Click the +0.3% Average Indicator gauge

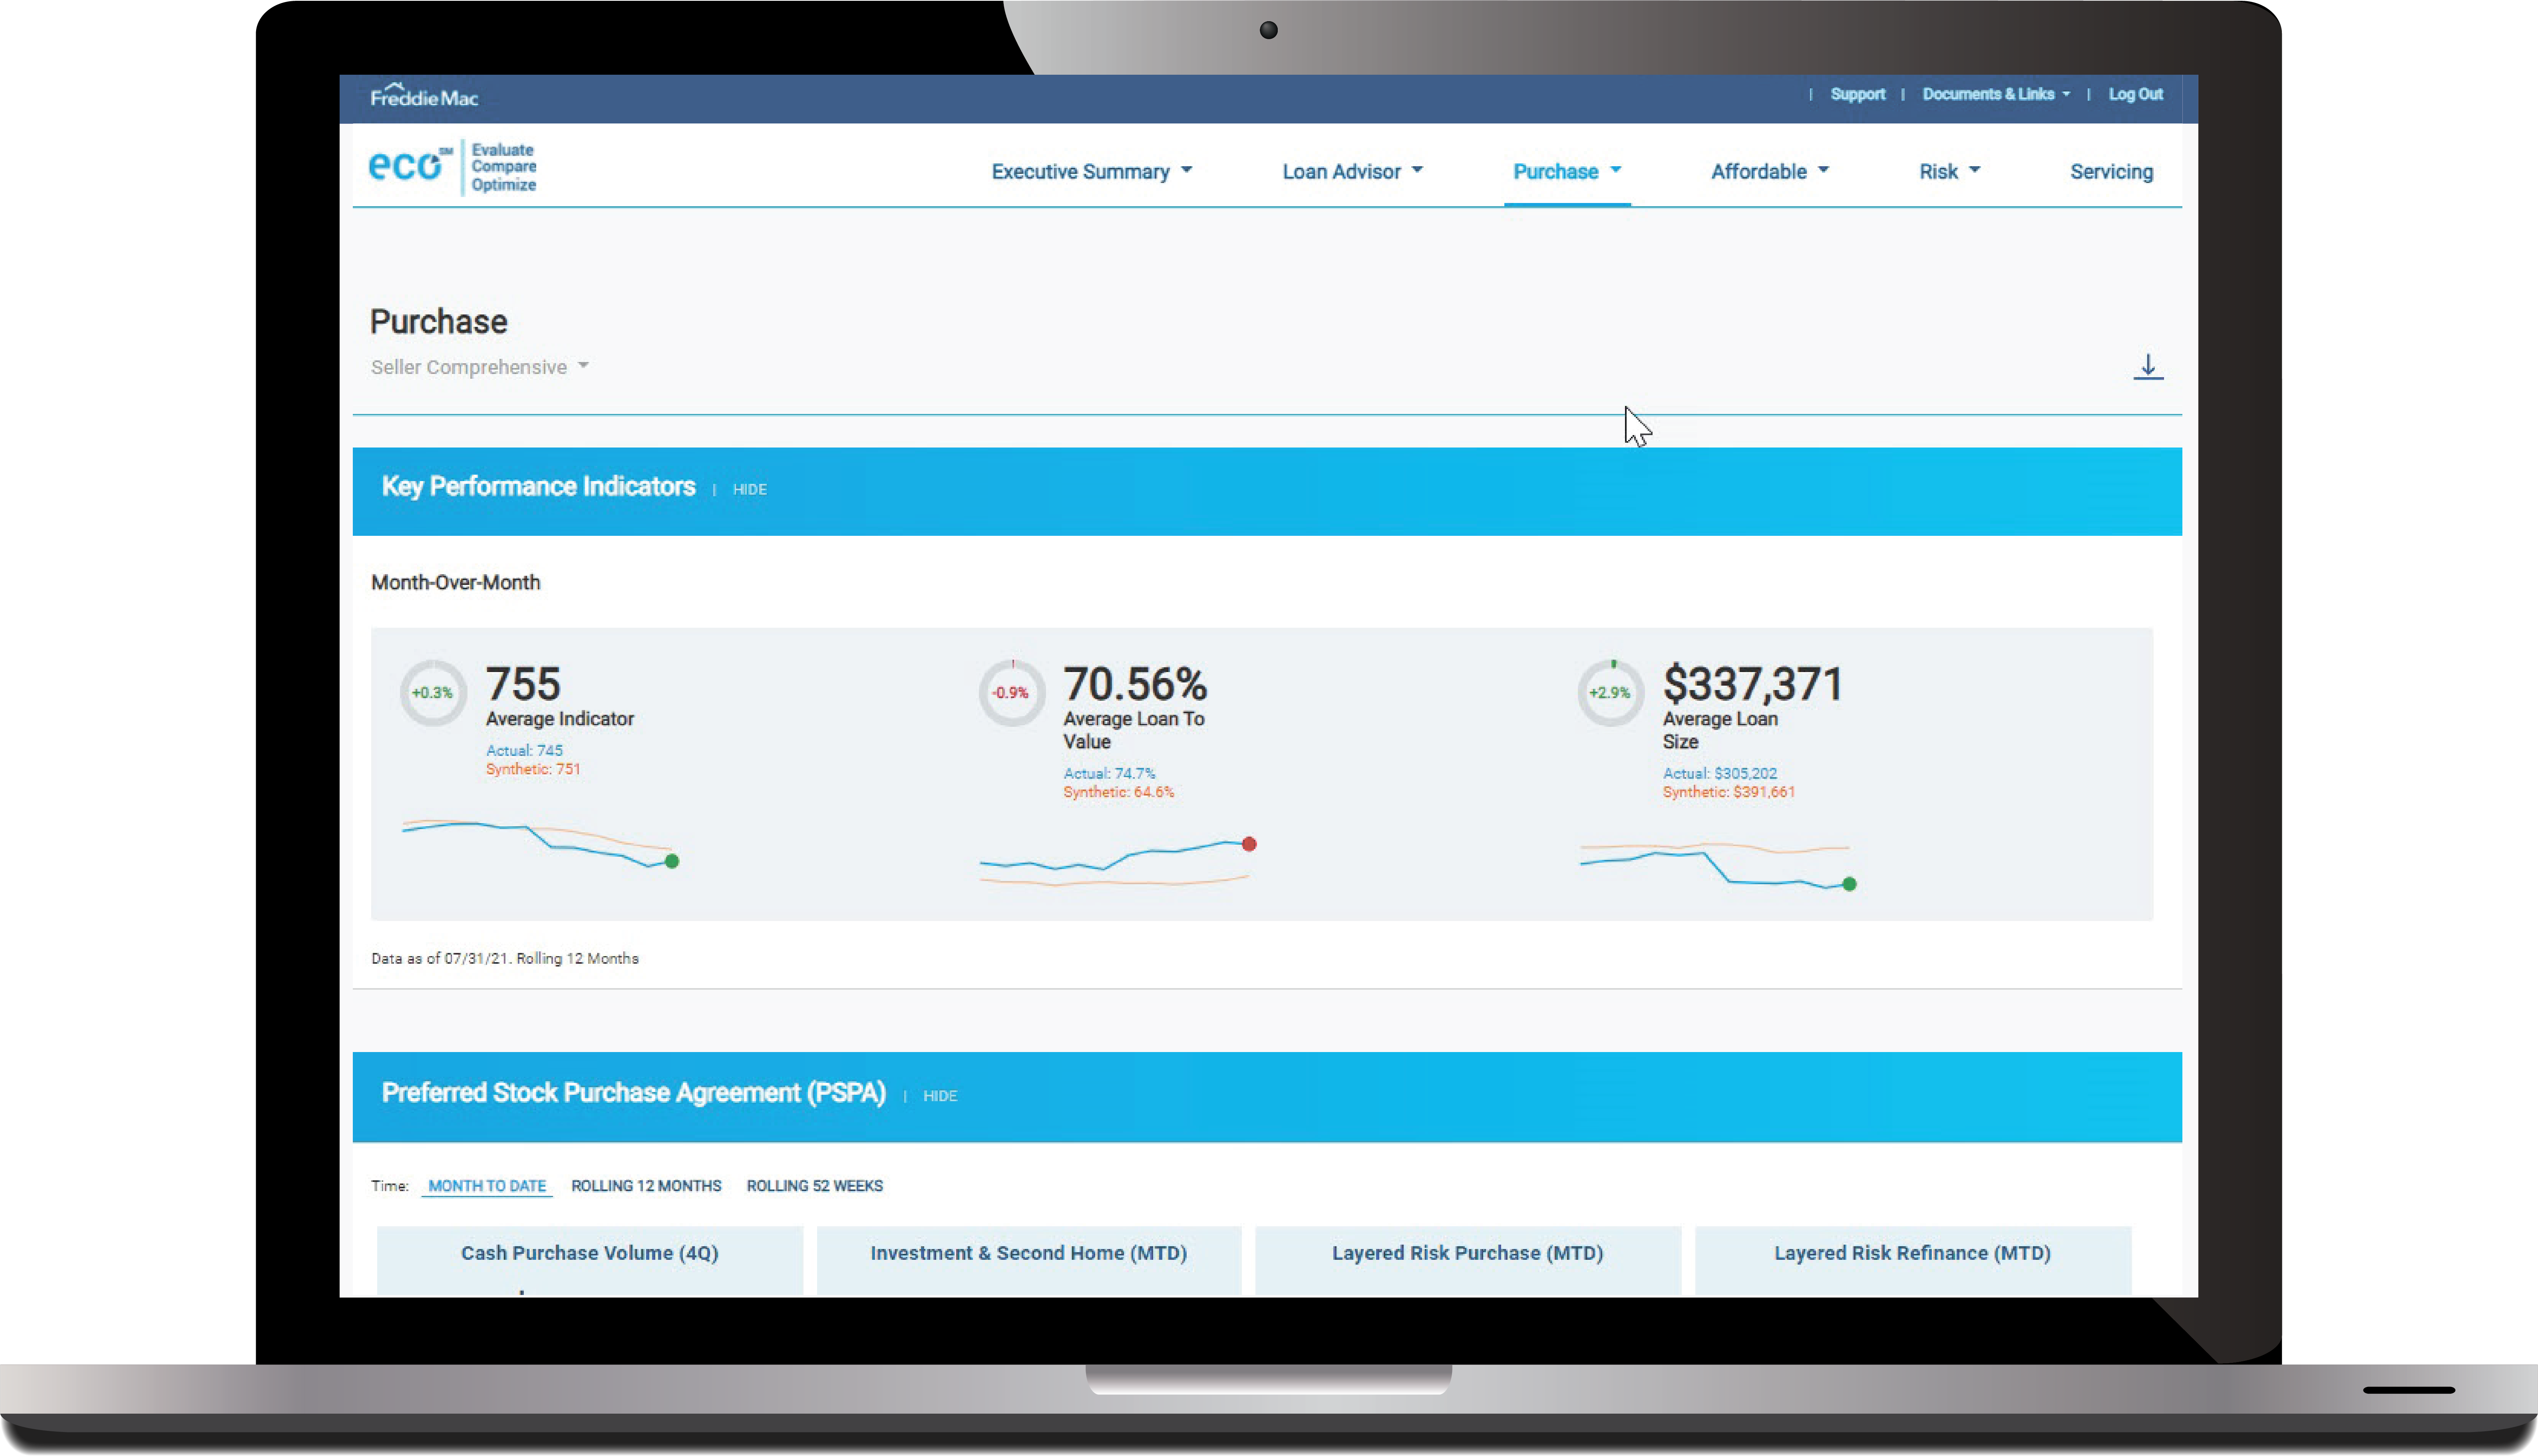coord(433,692)
